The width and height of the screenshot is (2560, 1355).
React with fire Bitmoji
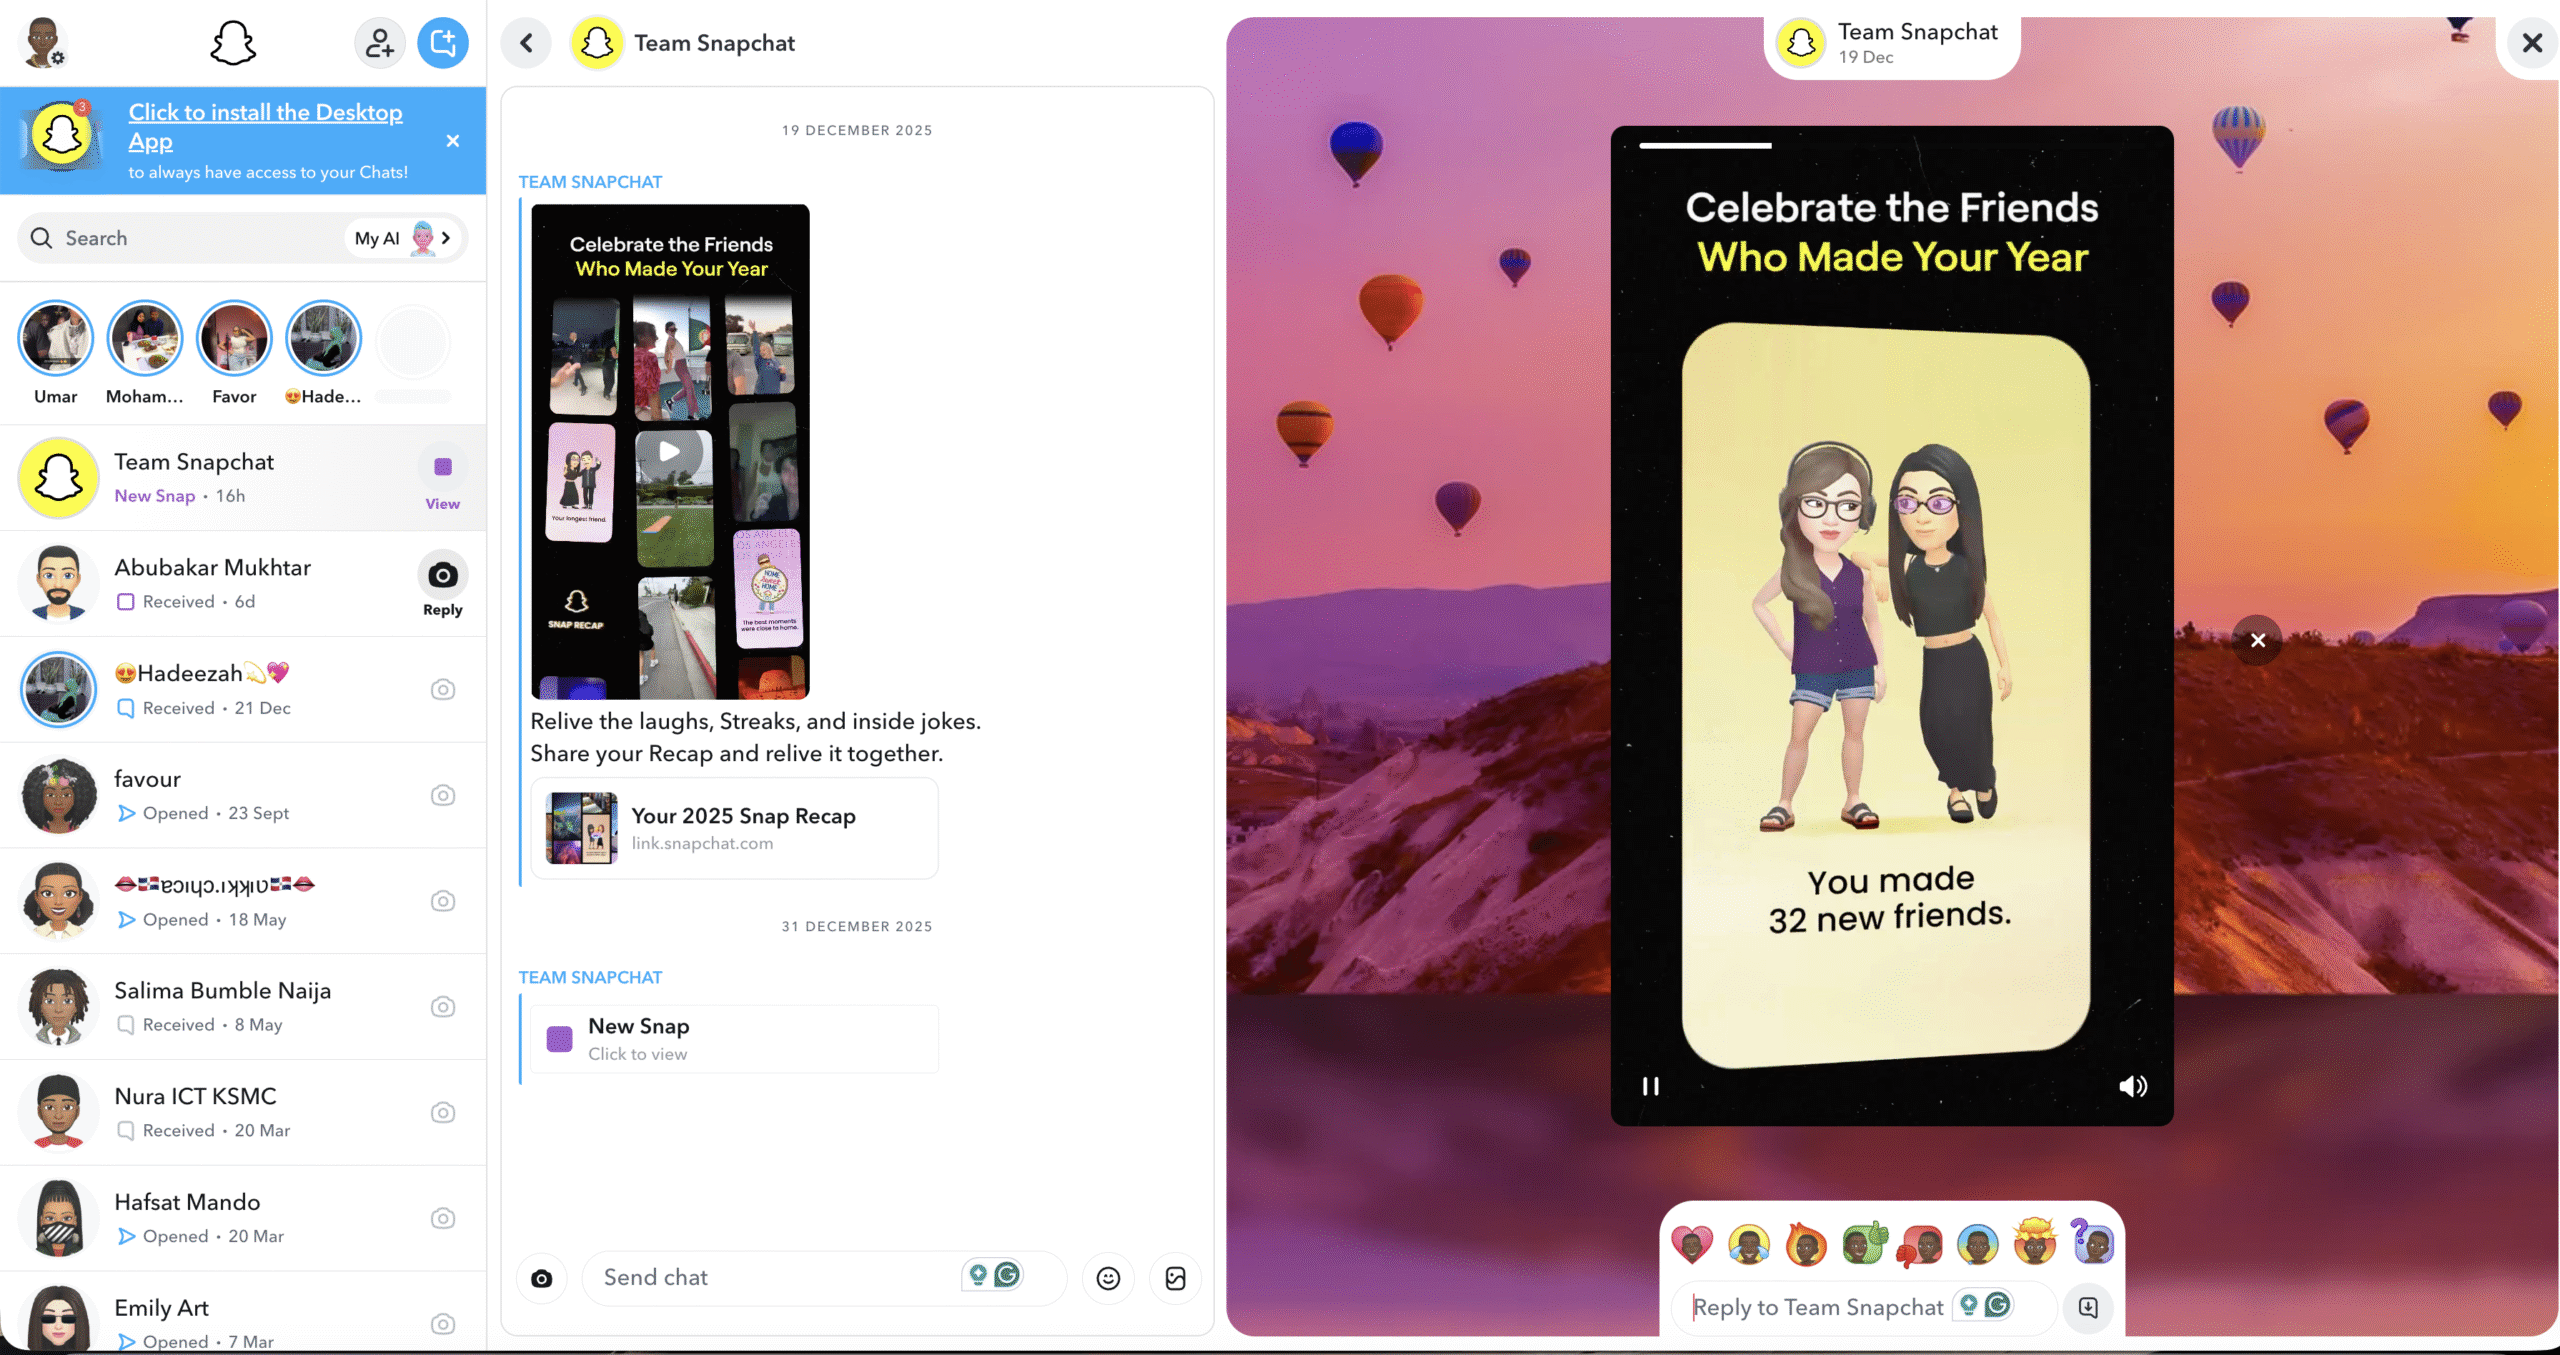click(x=1806, y=1244)
